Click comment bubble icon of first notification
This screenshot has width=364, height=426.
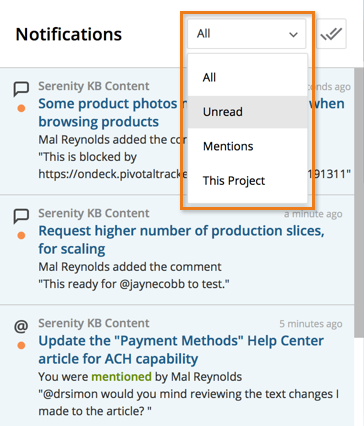pyautogui.click(x=21, y=89)
